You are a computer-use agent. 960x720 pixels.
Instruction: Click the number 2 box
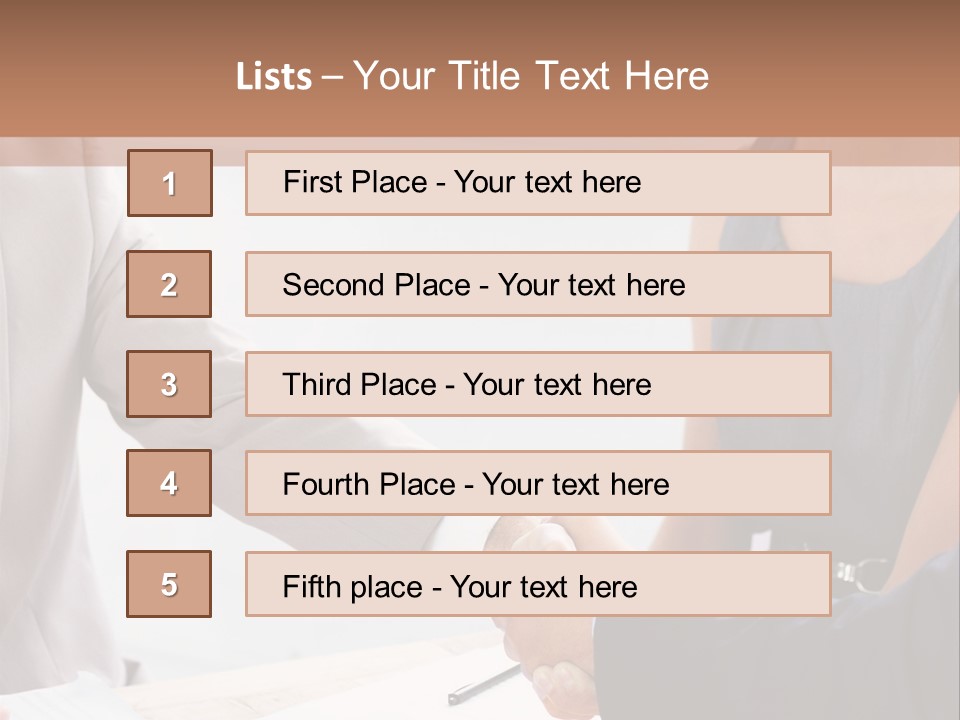[x=169, y=284]
